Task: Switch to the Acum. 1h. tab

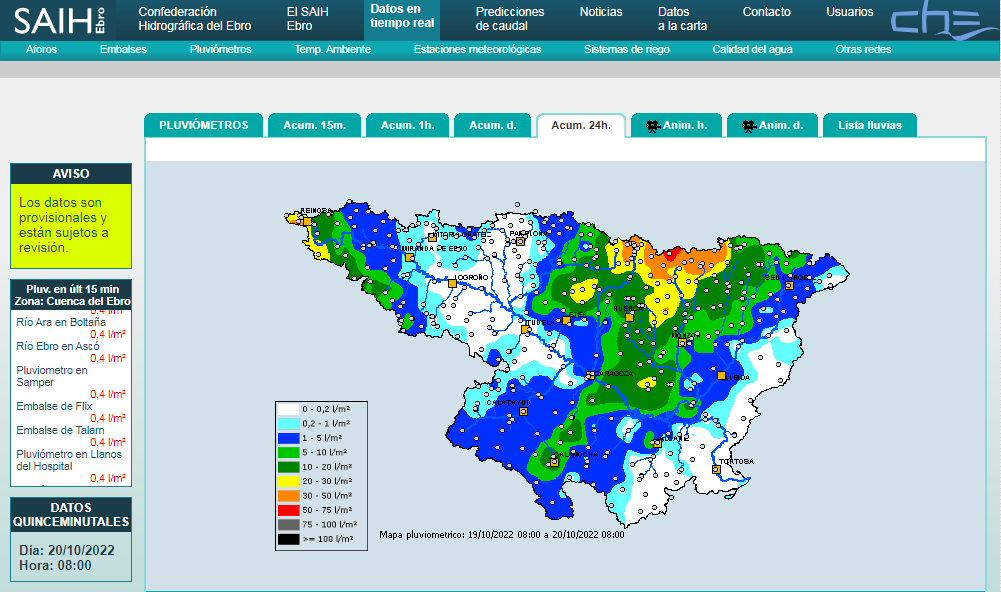Action: click(407, 125)
